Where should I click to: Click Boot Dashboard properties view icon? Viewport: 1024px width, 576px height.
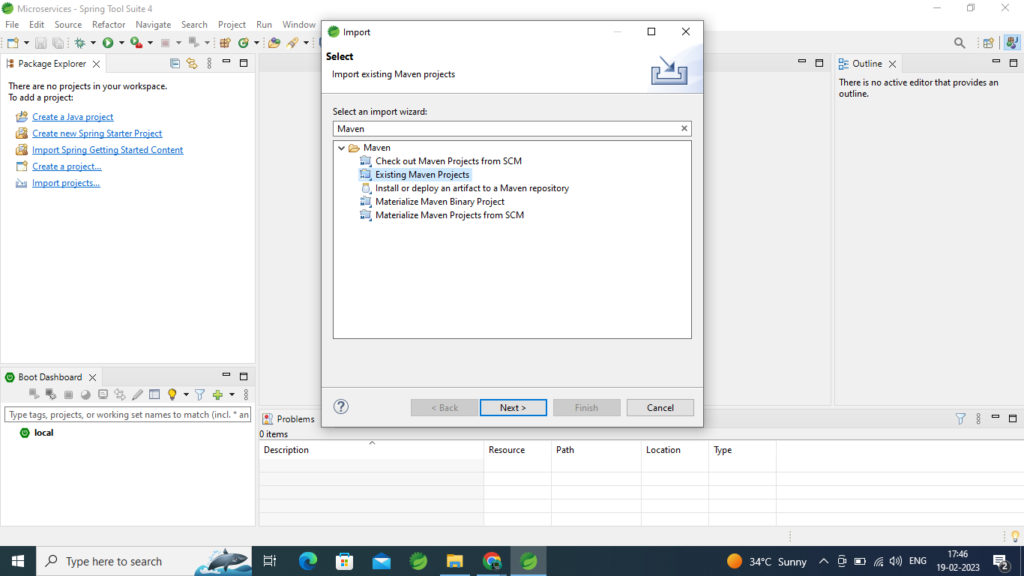click(x=154, y=394)
